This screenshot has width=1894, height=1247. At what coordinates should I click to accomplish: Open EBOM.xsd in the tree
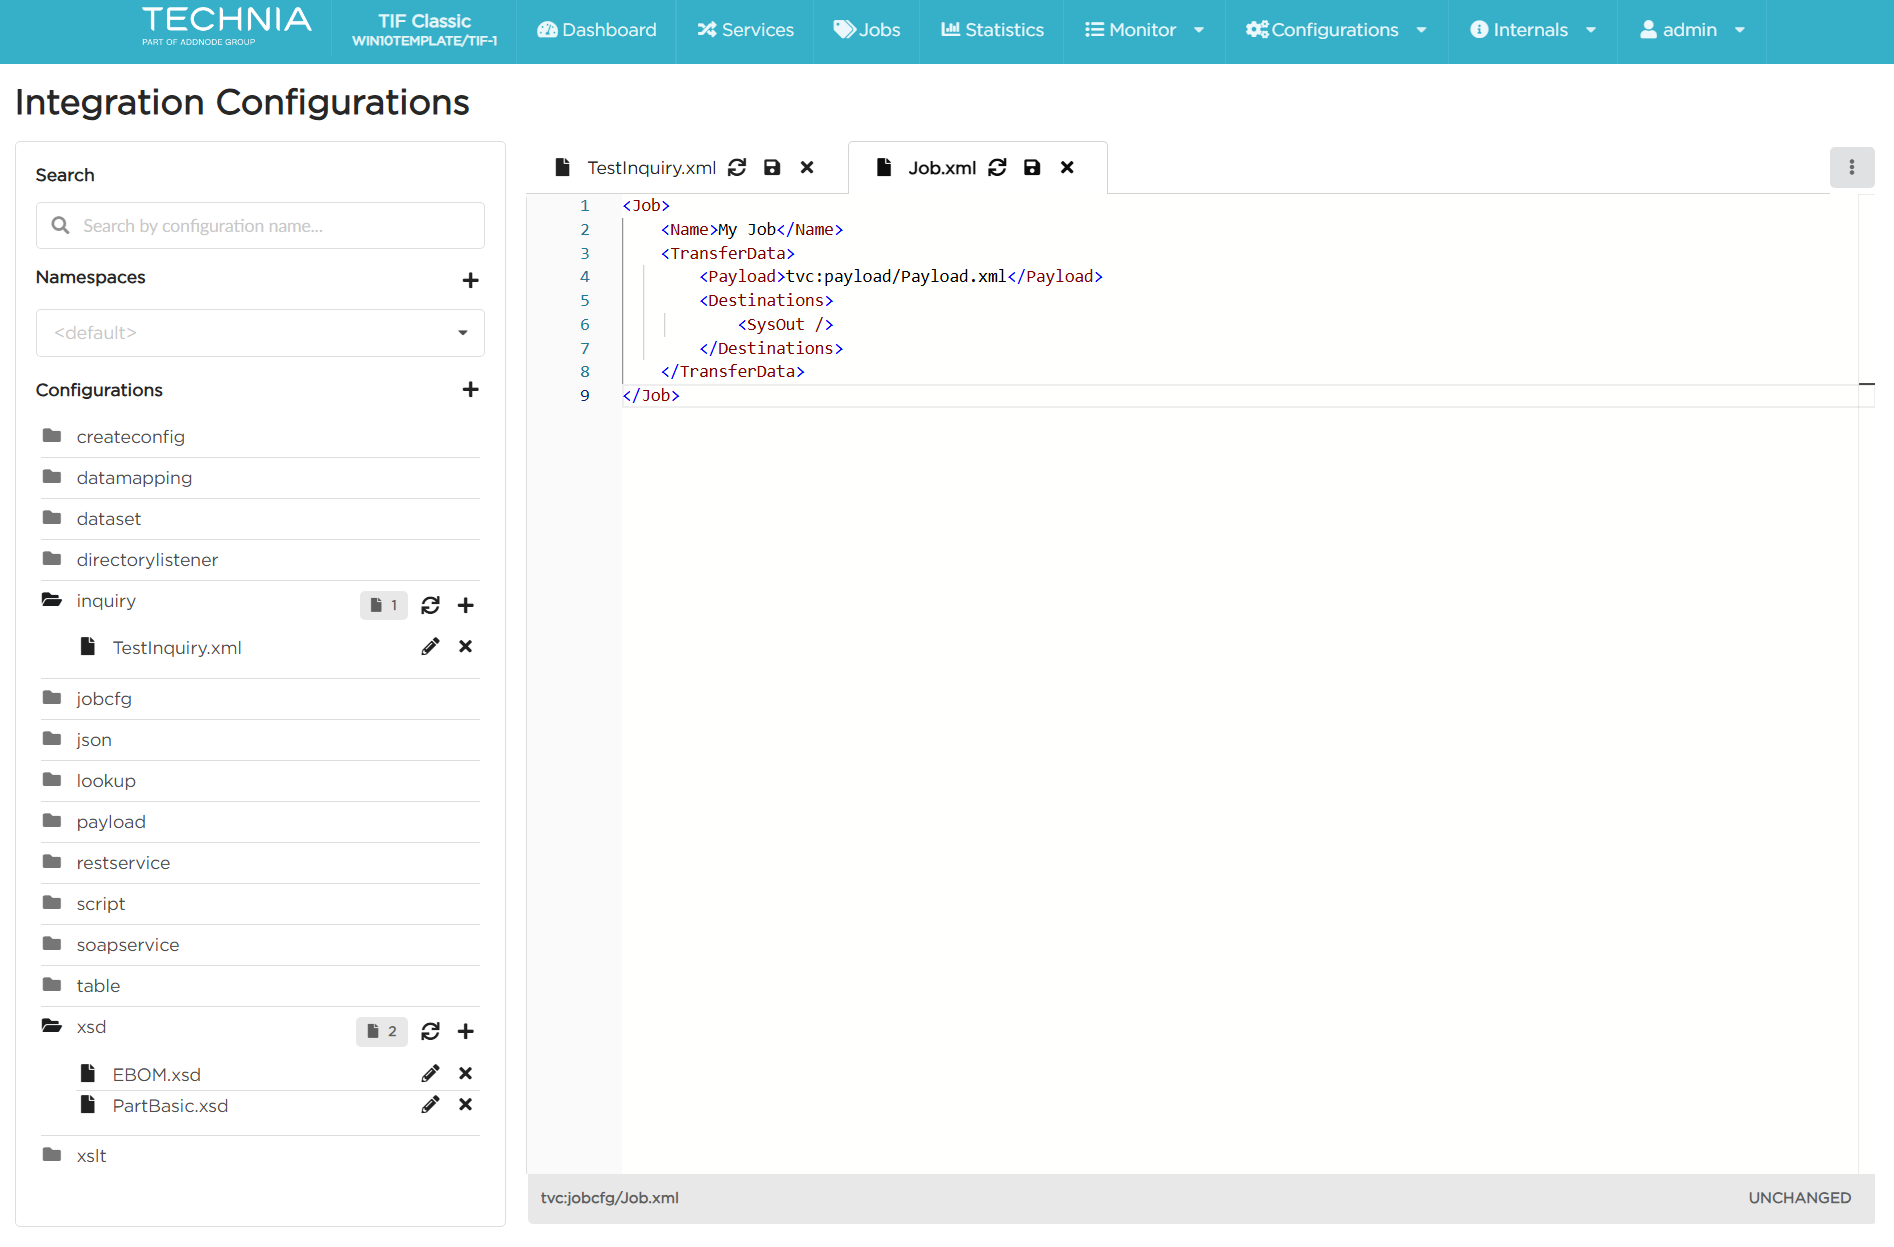pyautogui.click(x=157, y=1074)
